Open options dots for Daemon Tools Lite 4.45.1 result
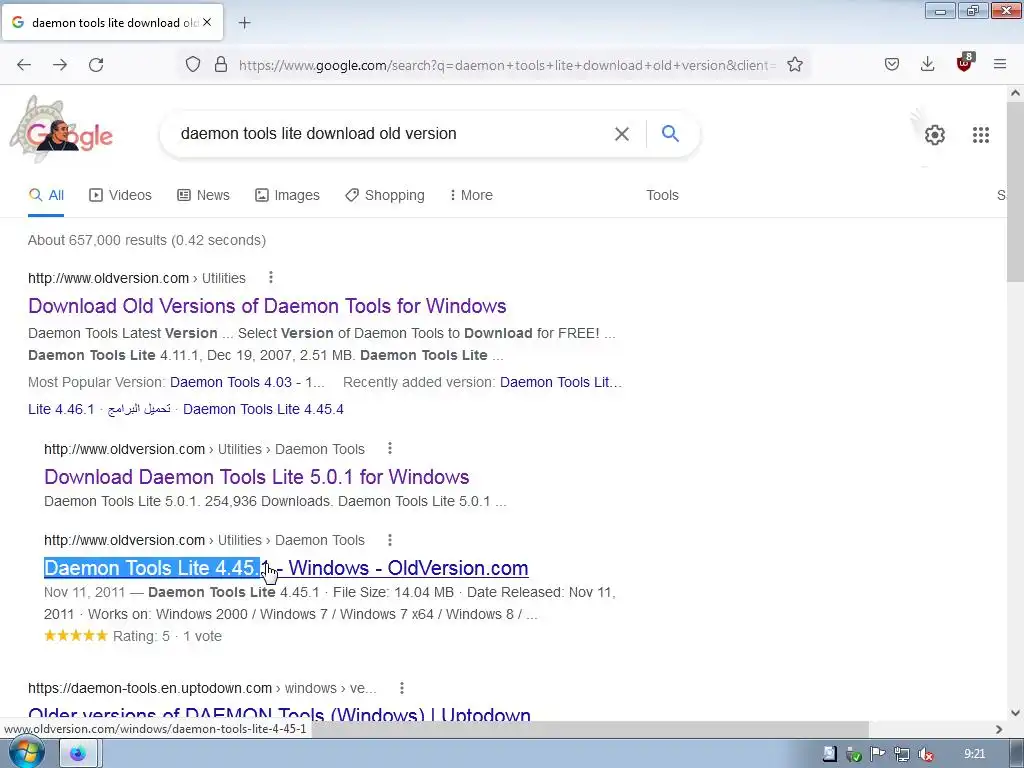 390,540
